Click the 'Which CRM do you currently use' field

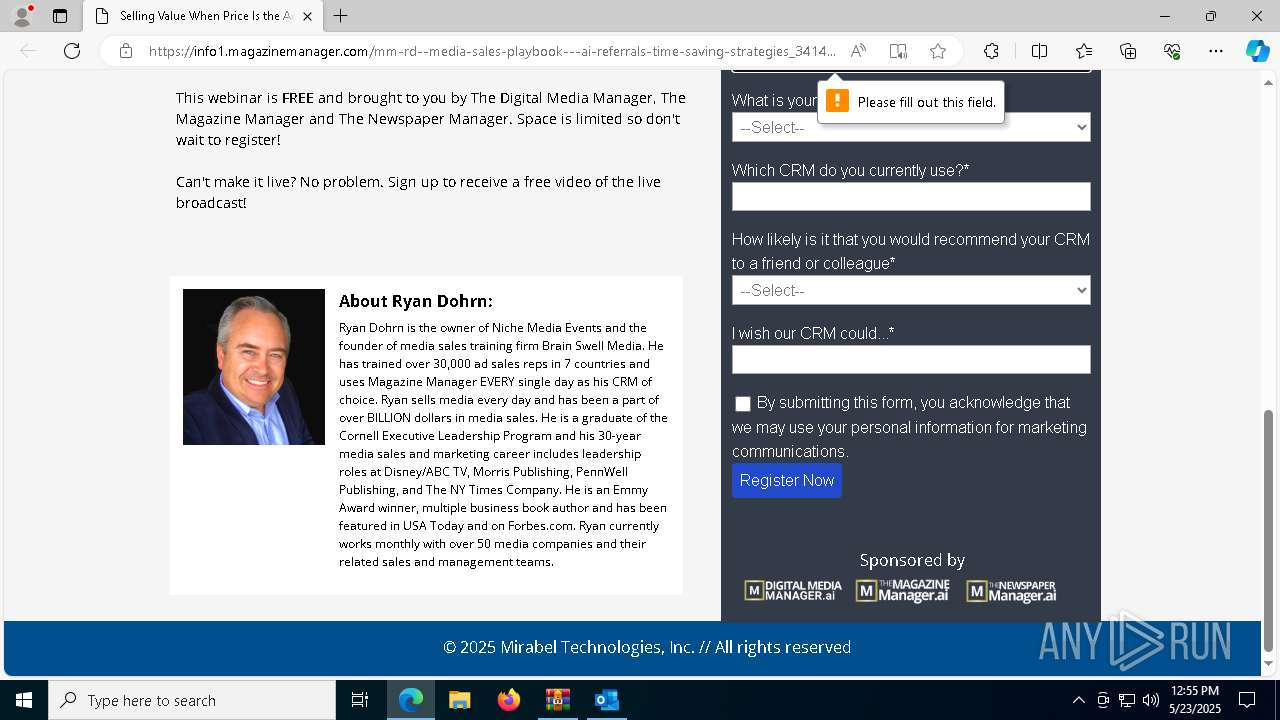tap(911, 196)
